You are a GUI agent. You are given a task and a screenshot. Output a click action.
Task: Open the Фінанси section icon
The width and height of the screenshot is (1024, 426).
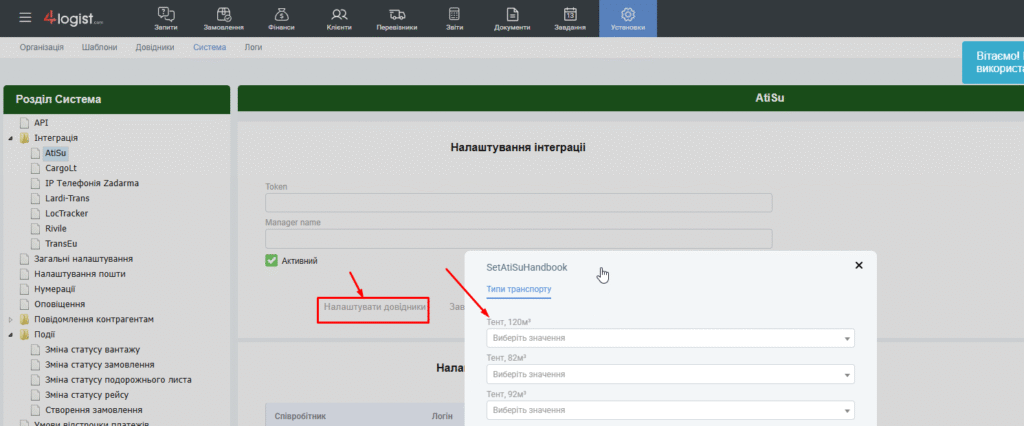click(x=281, y=18)
